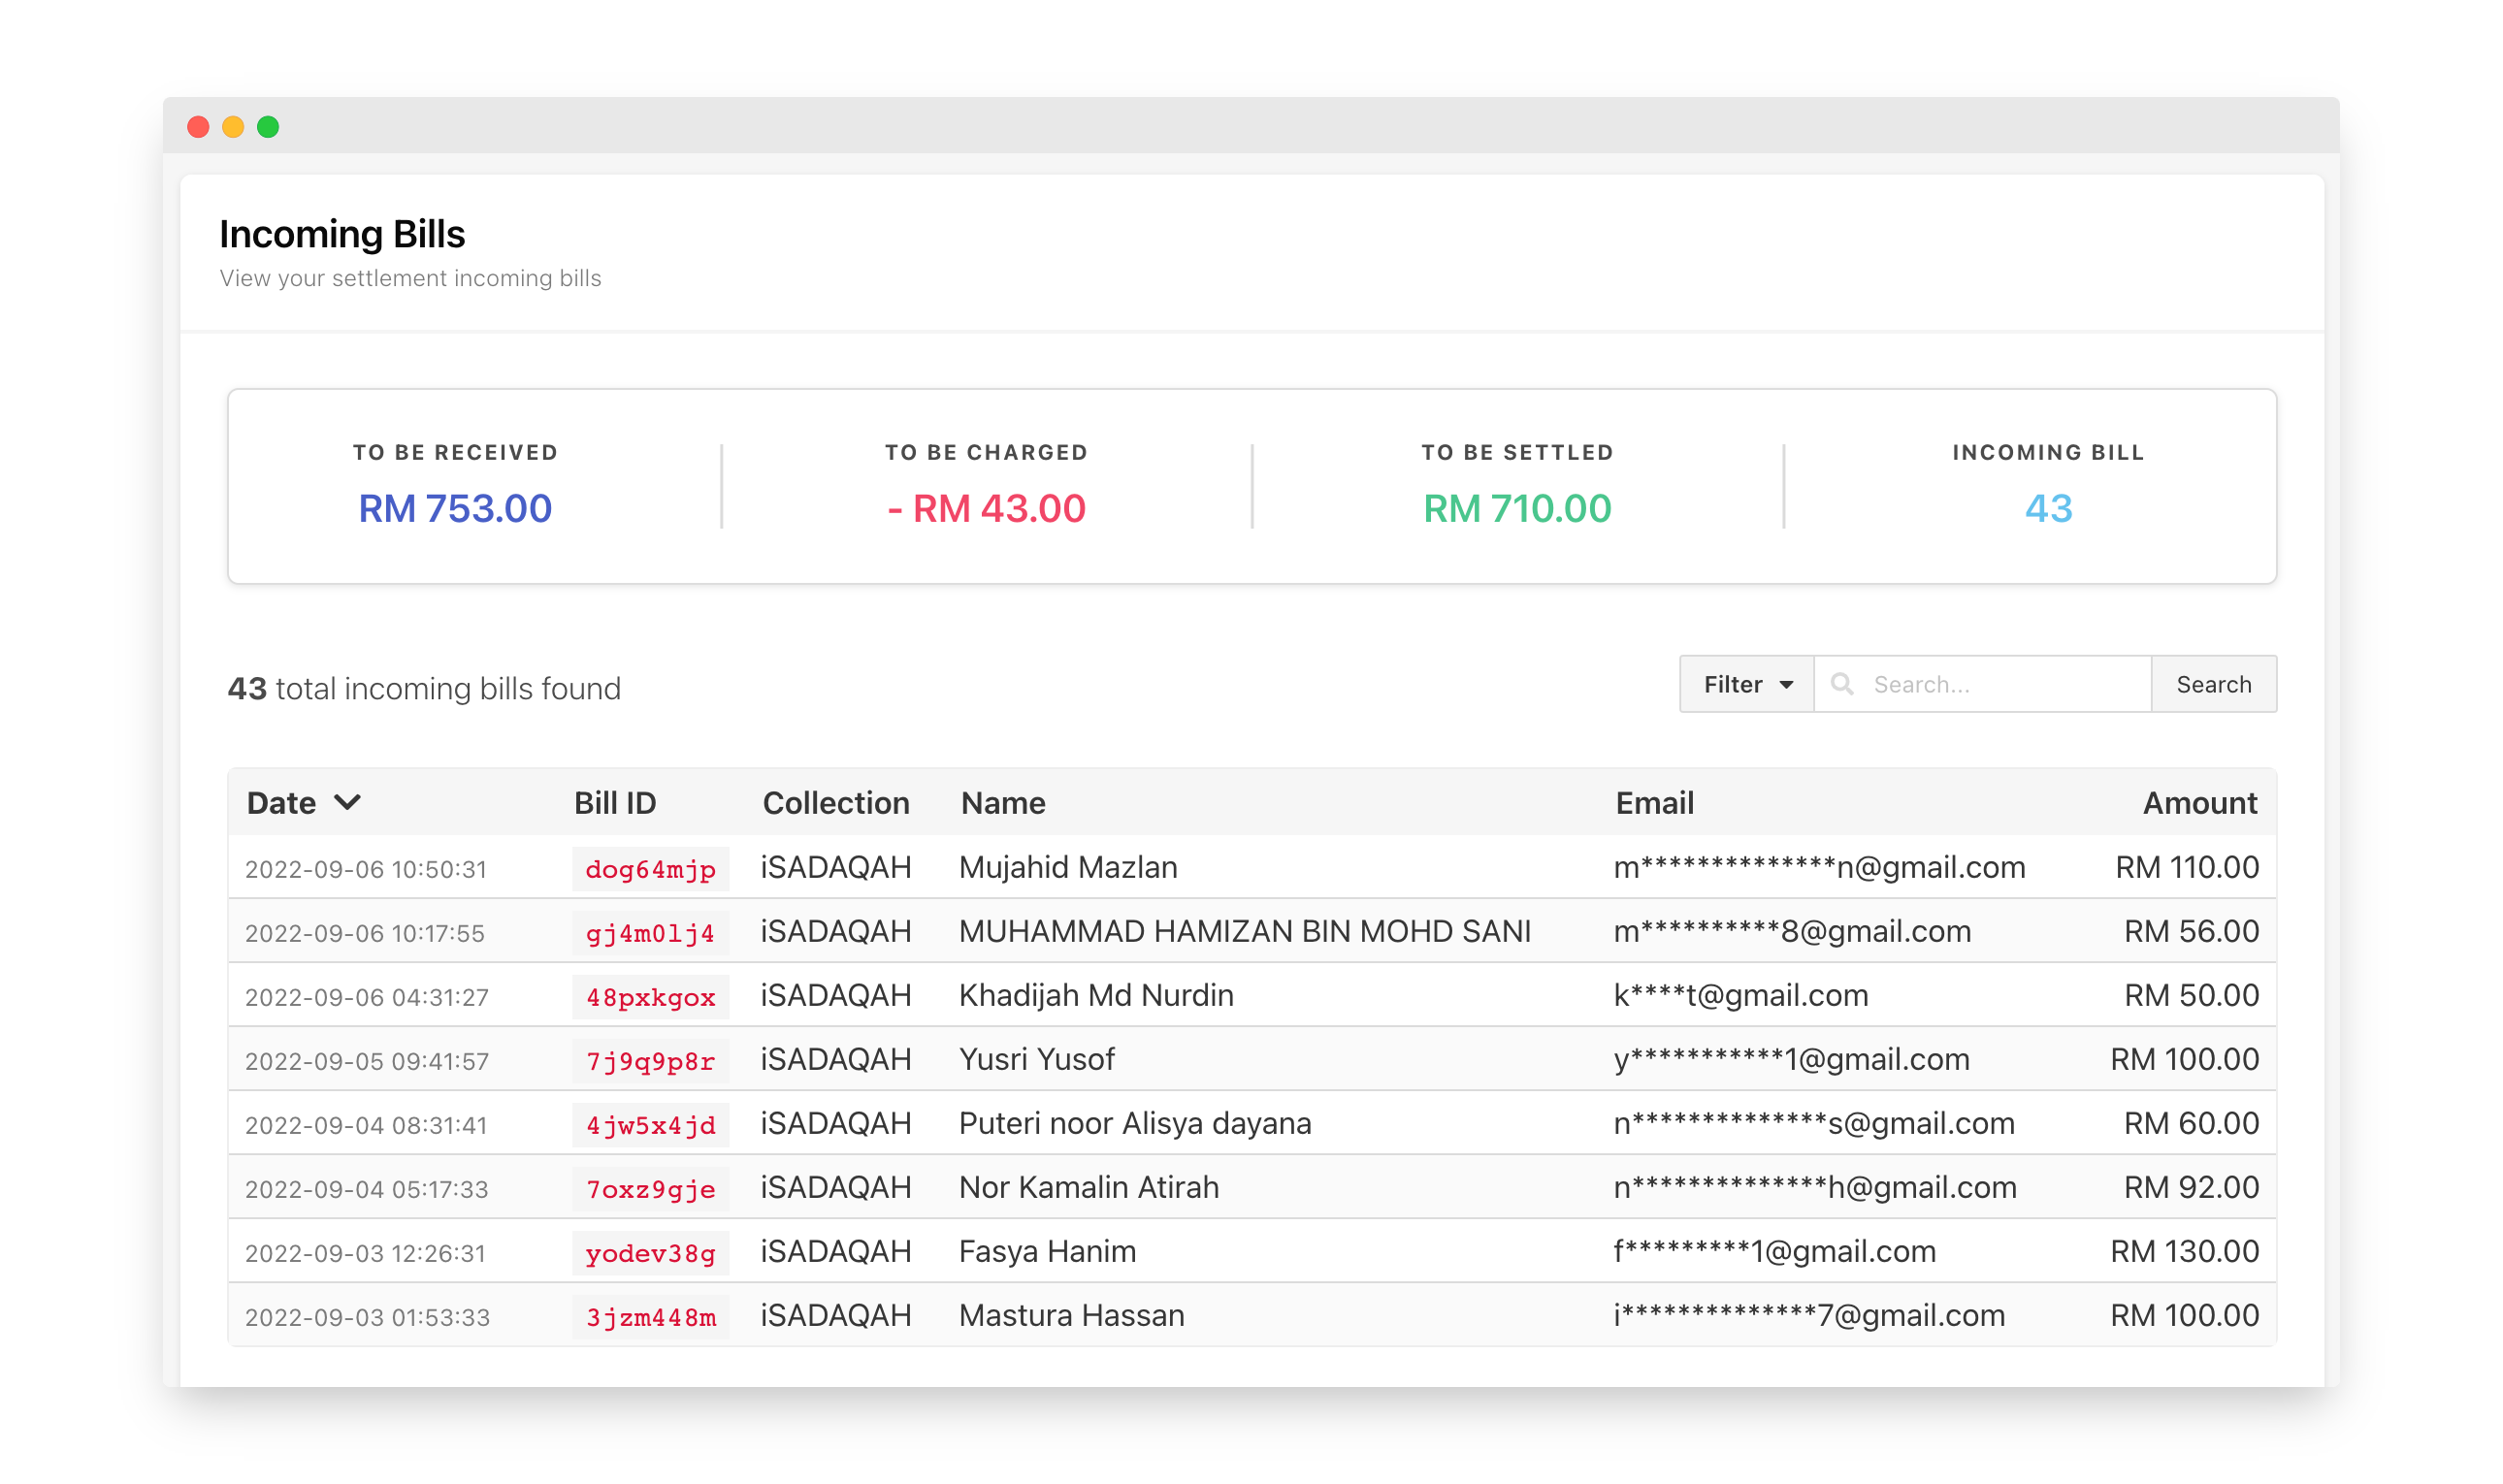2503x1484 pixels.
Task: Click the Amount column header
Action: click(2199, 802)
